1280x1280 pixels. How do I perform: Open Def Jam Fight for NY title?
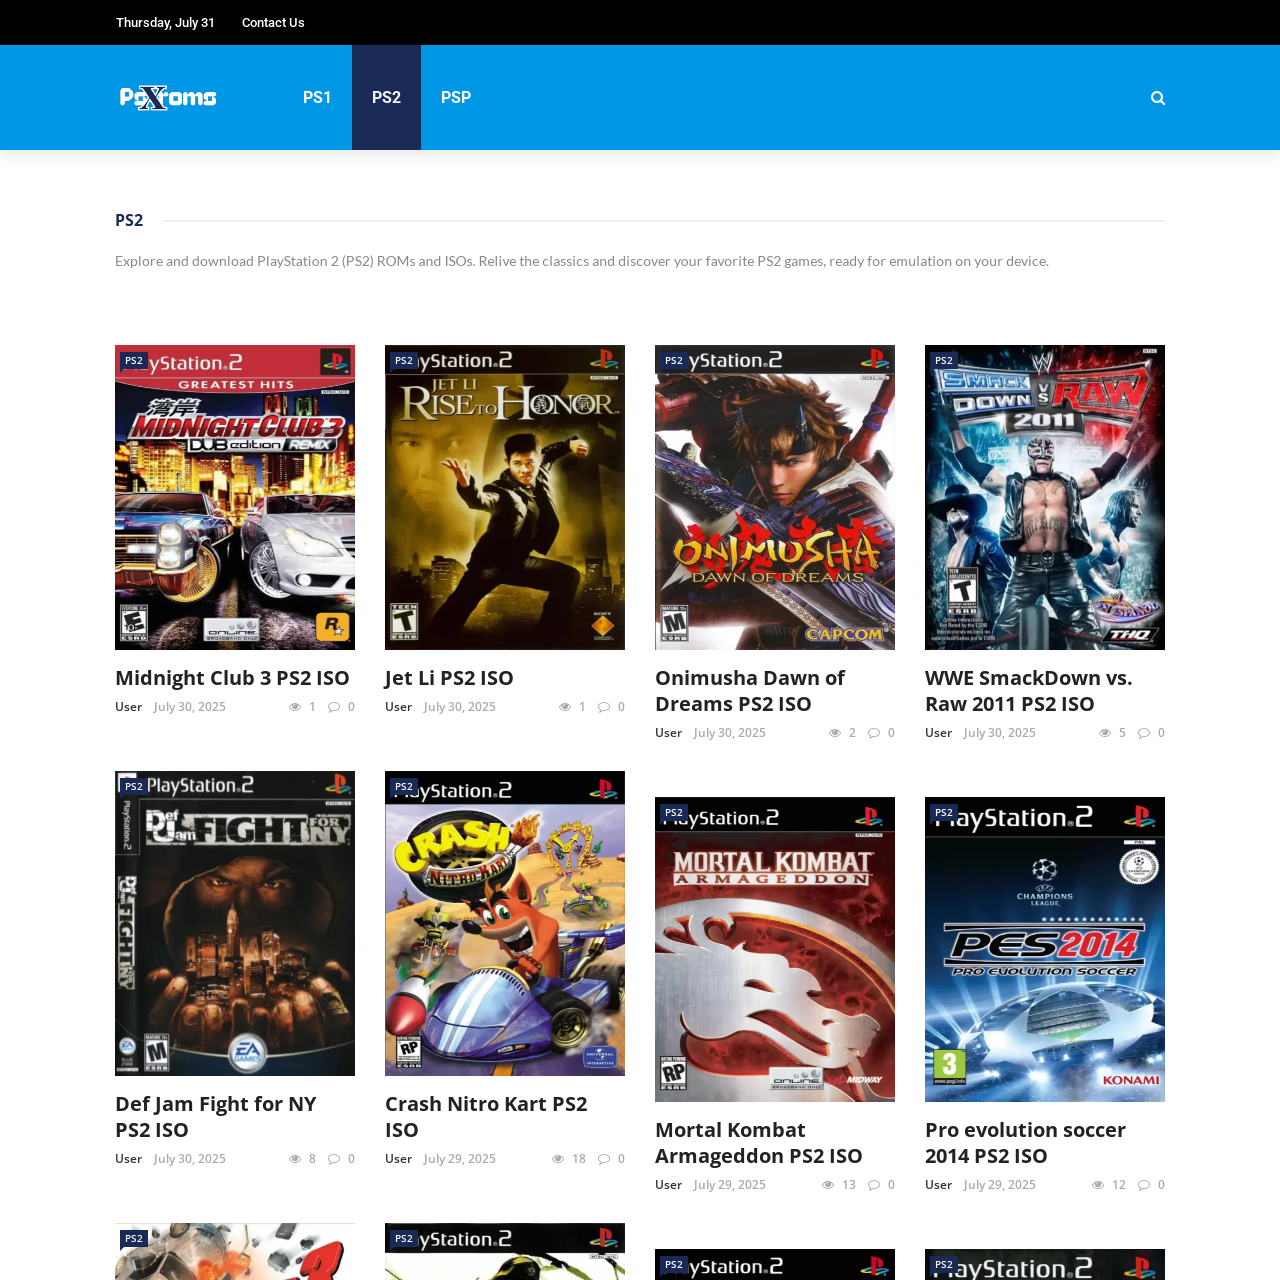(216, 1117)
